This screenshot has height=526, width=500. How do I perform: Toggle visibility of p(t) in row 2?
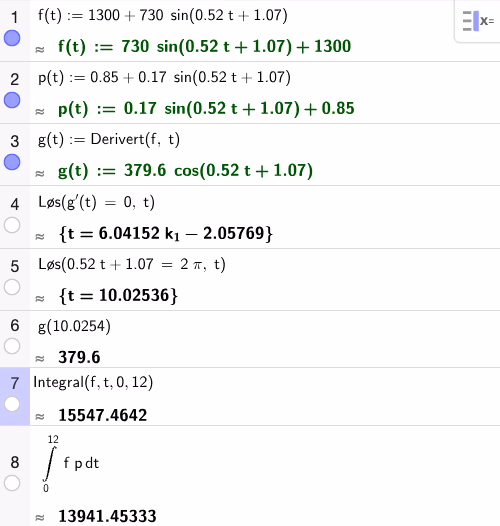click(12, 100)
